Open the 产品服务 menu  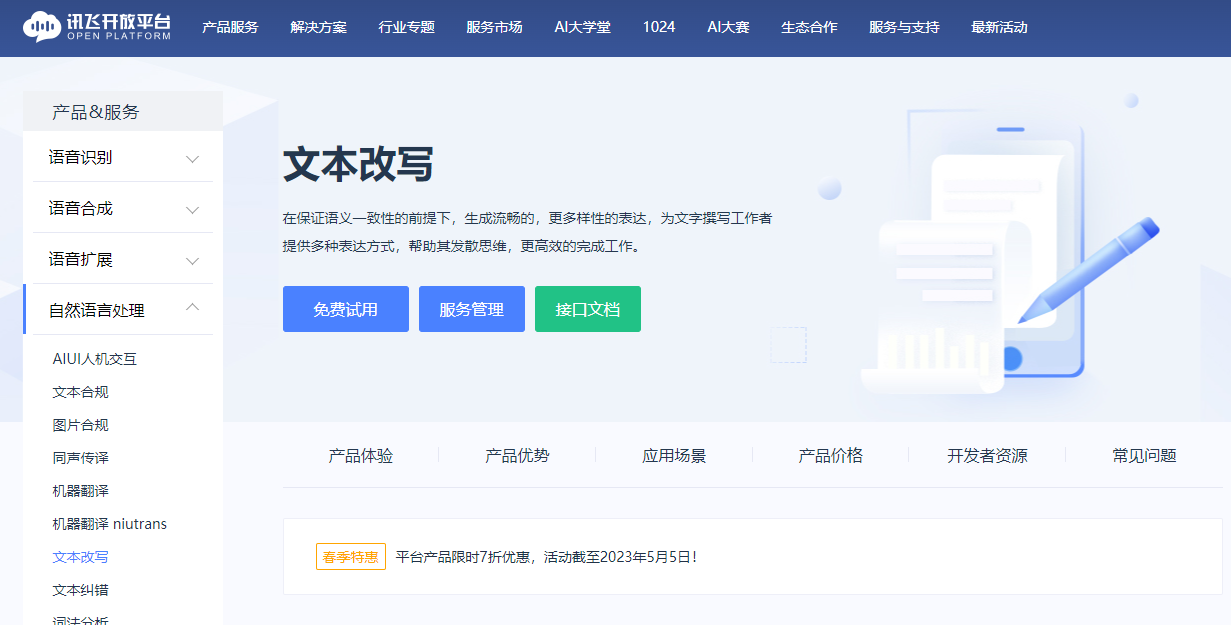point(230,27)
